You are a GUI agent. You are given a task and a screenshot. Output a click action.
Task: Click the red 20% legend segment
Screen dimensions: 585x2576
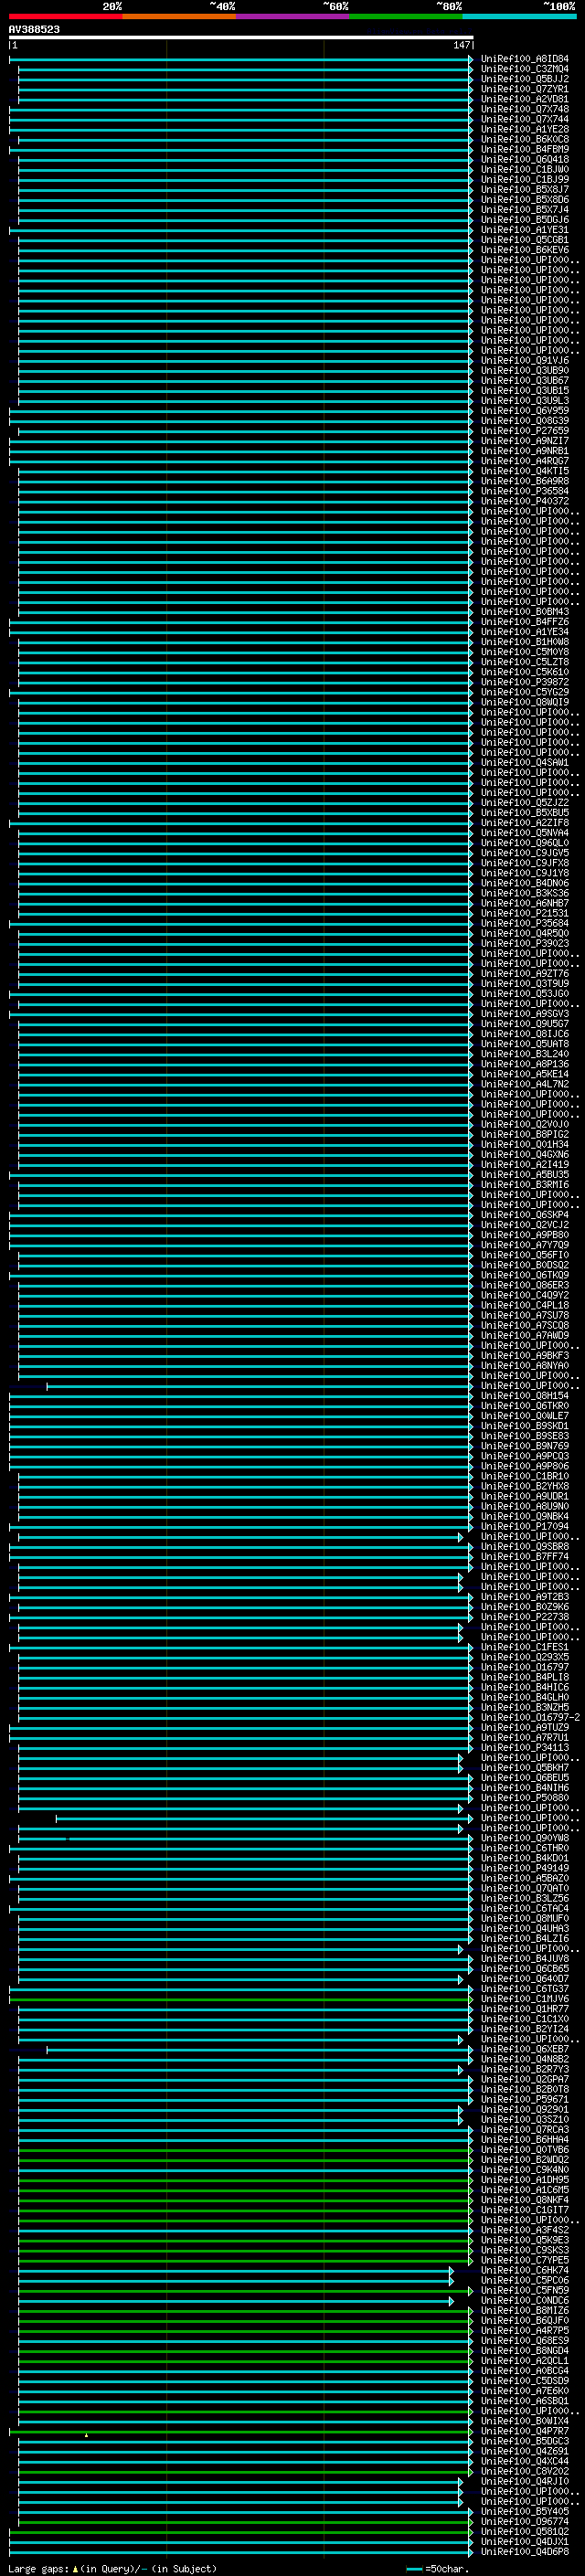click(66, 16)
